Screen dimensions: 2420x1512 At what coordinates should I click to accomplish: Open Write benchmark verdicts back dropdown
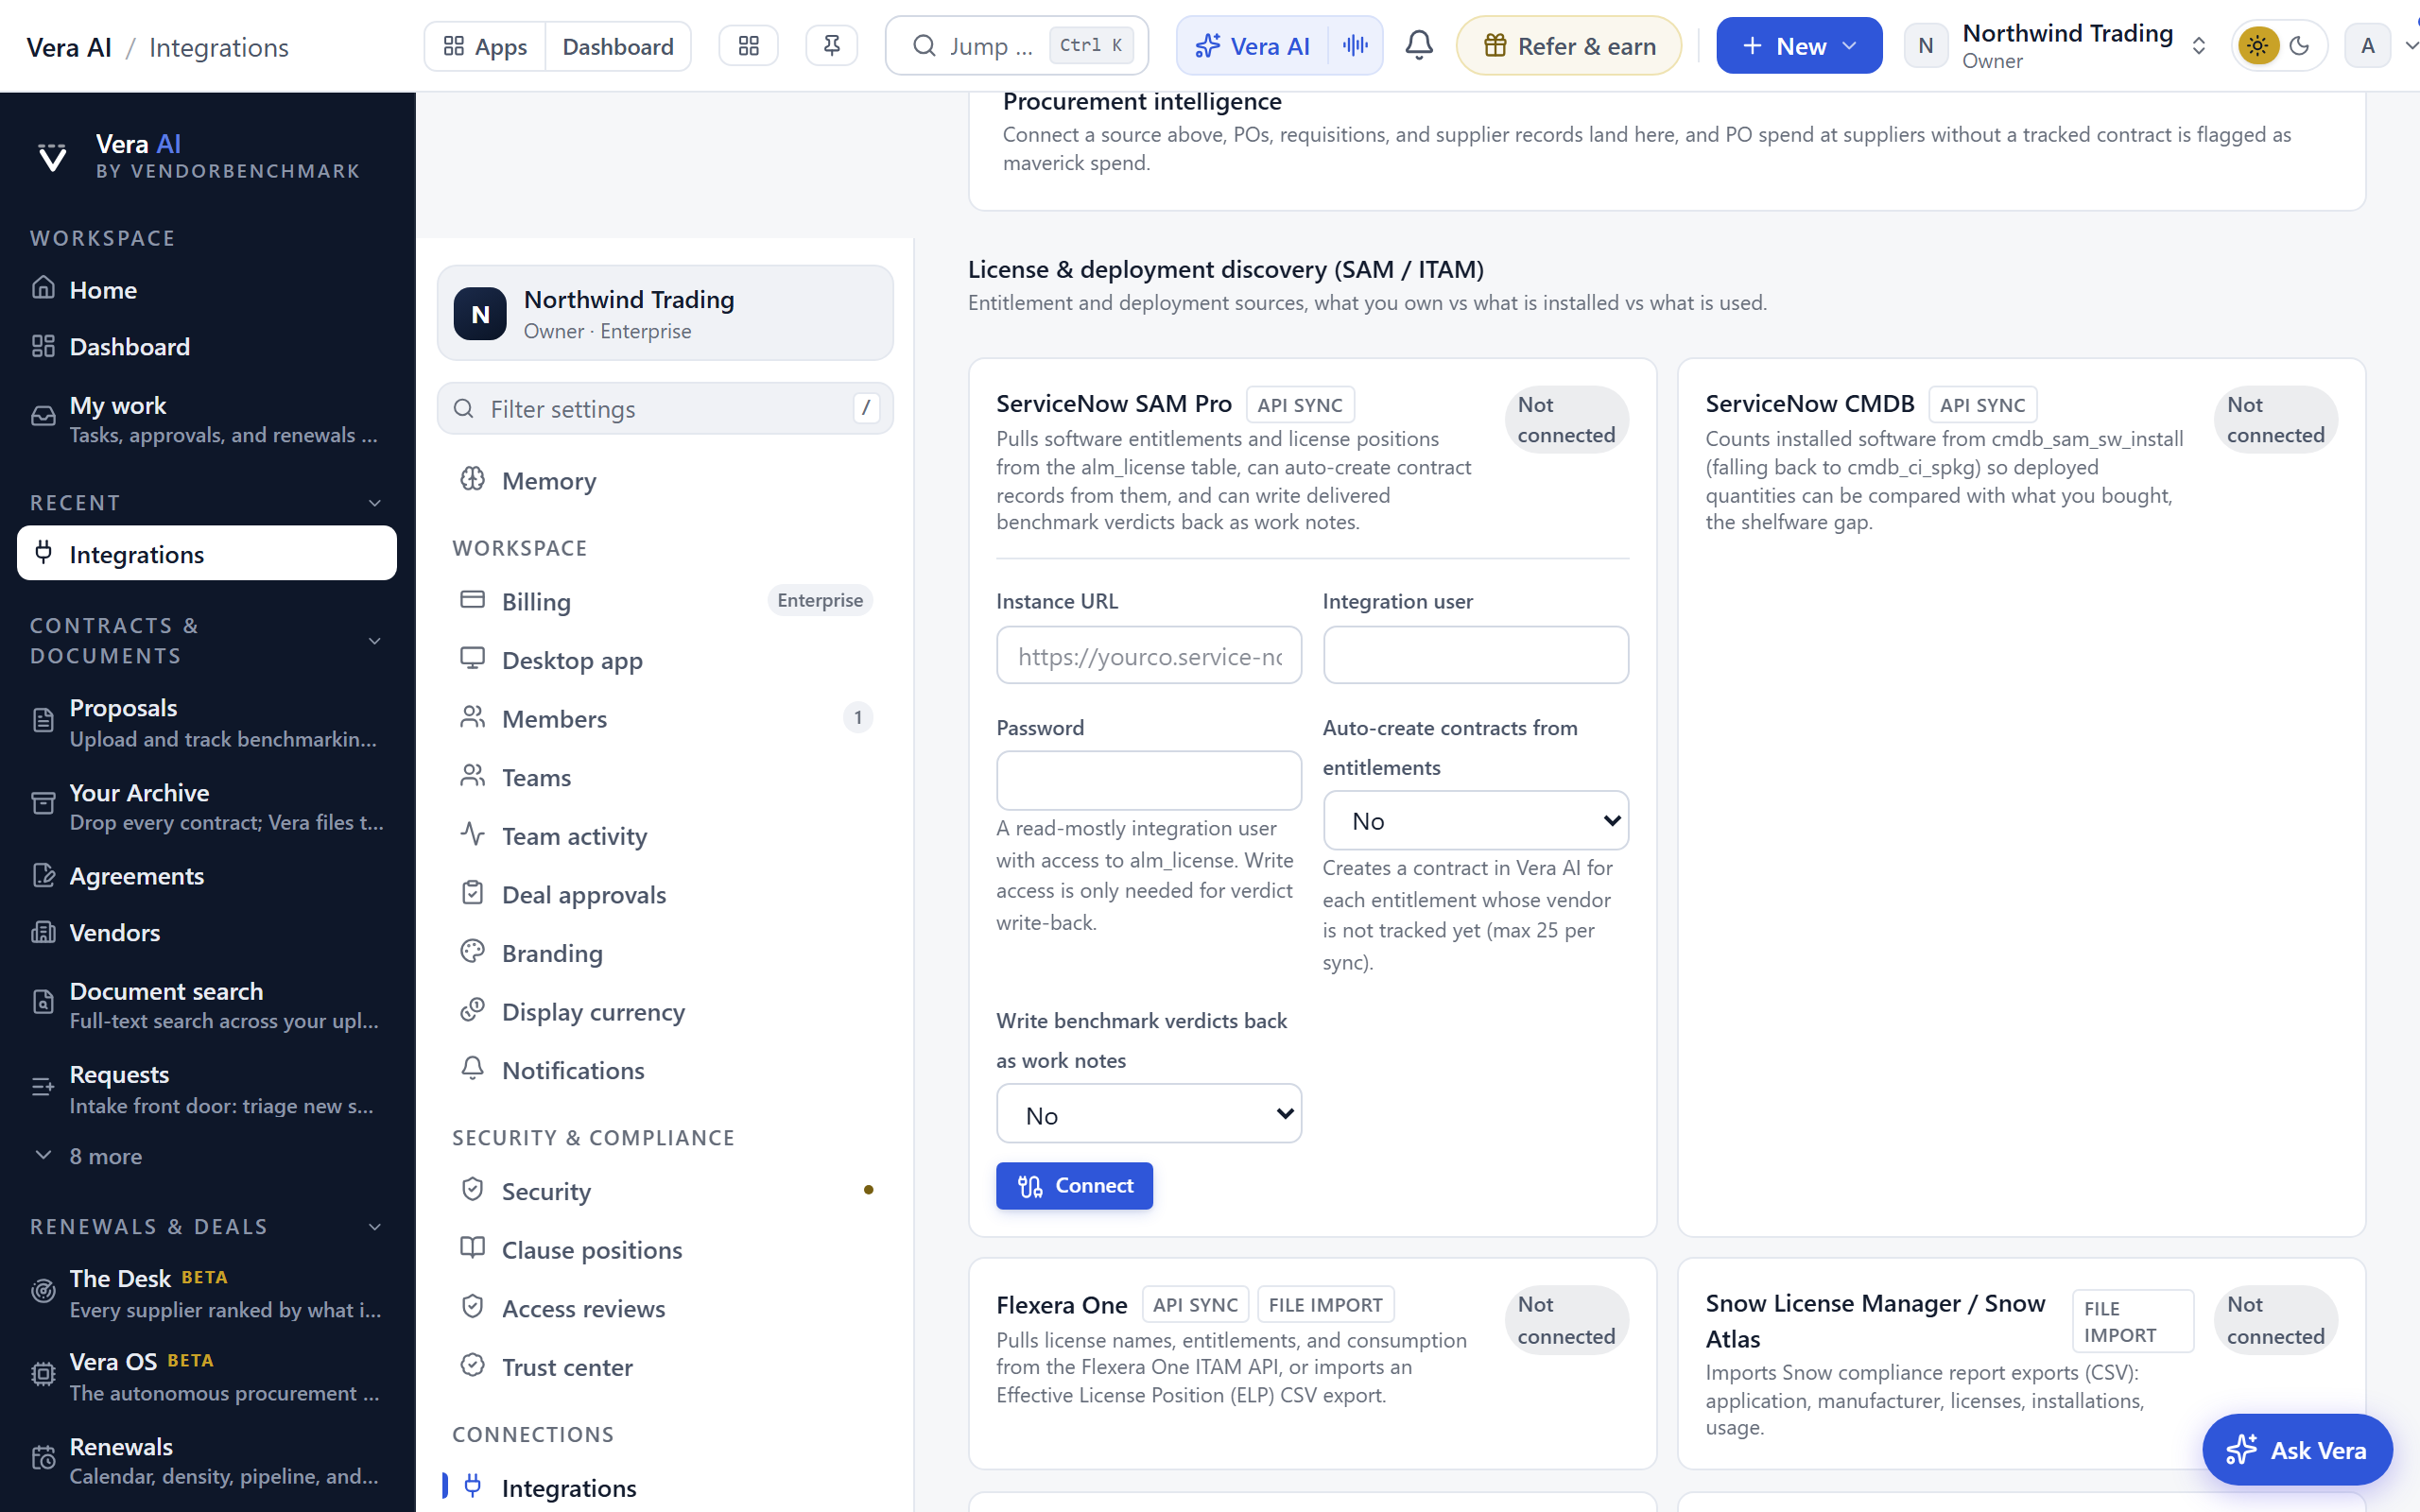[1149, 1114]
